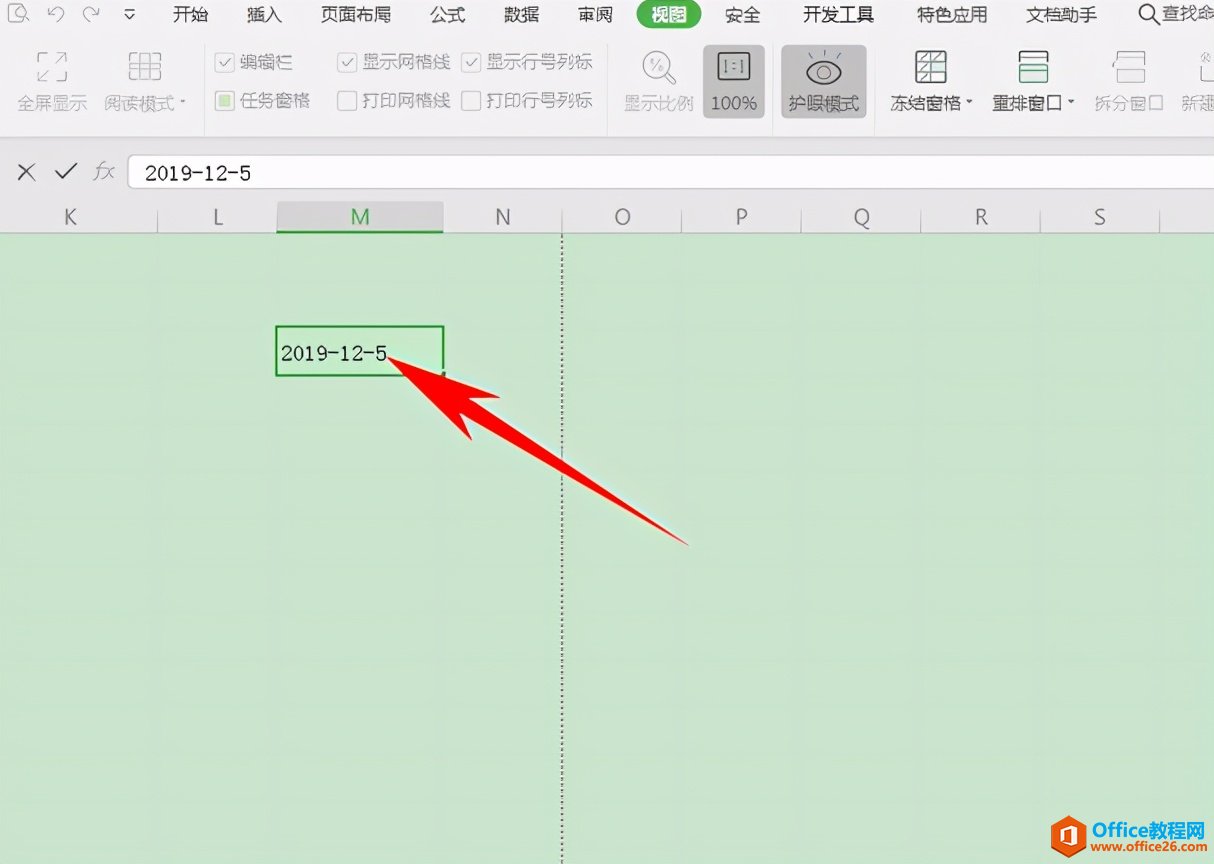Viewport: 1214px width, 864px height.
Task: Open the 阅读模式 dropdown arrow
Action: point(183,102)
